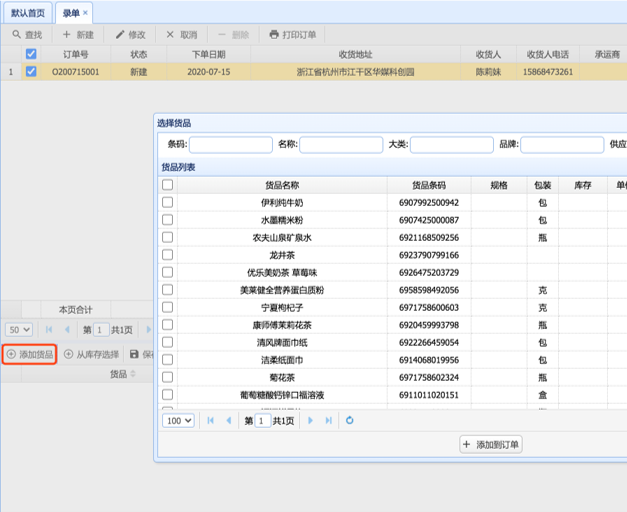This screenshot has height=512, width=627.
Task: Check the box for 葡萄糖酸钙锌口福溶液
Action: point(168,394)
